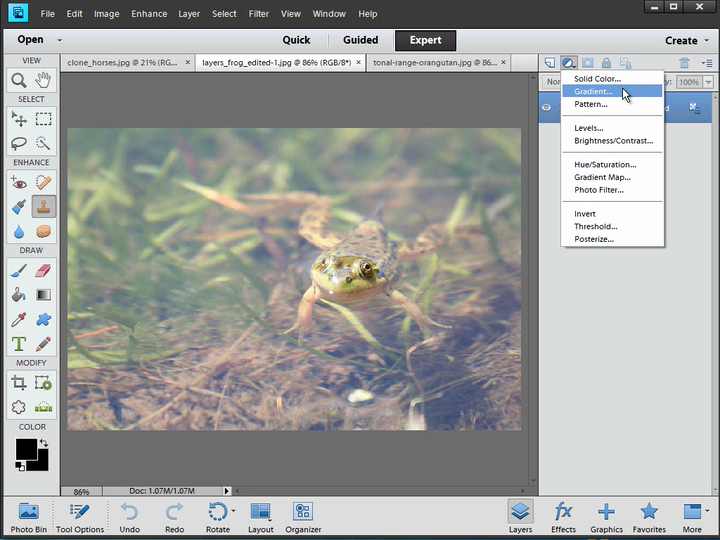The width and height of the screenshot is (720, 540).
Task: Switch to tonal-range-orangutan.jpg tab
Action: pos(433,62)
